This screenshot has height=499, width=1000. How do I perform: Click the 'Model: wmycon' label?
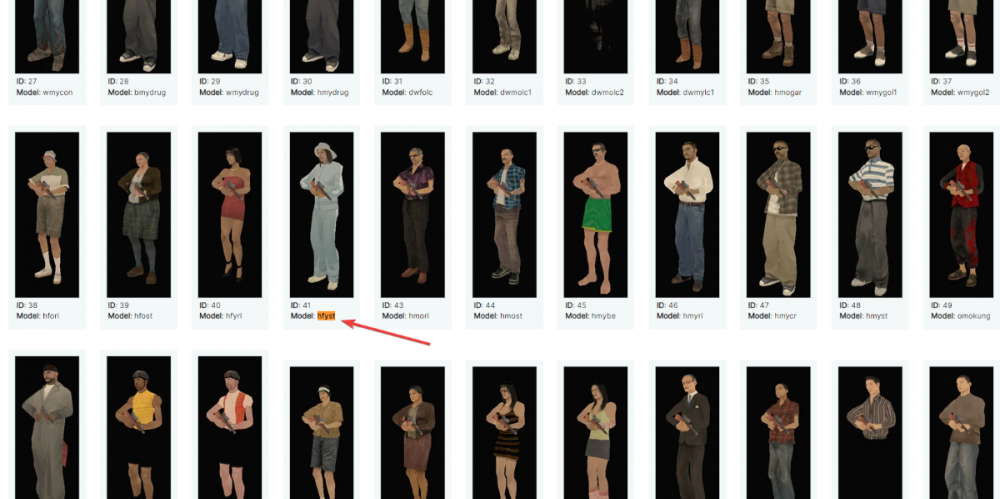click(x=45, y=92)
